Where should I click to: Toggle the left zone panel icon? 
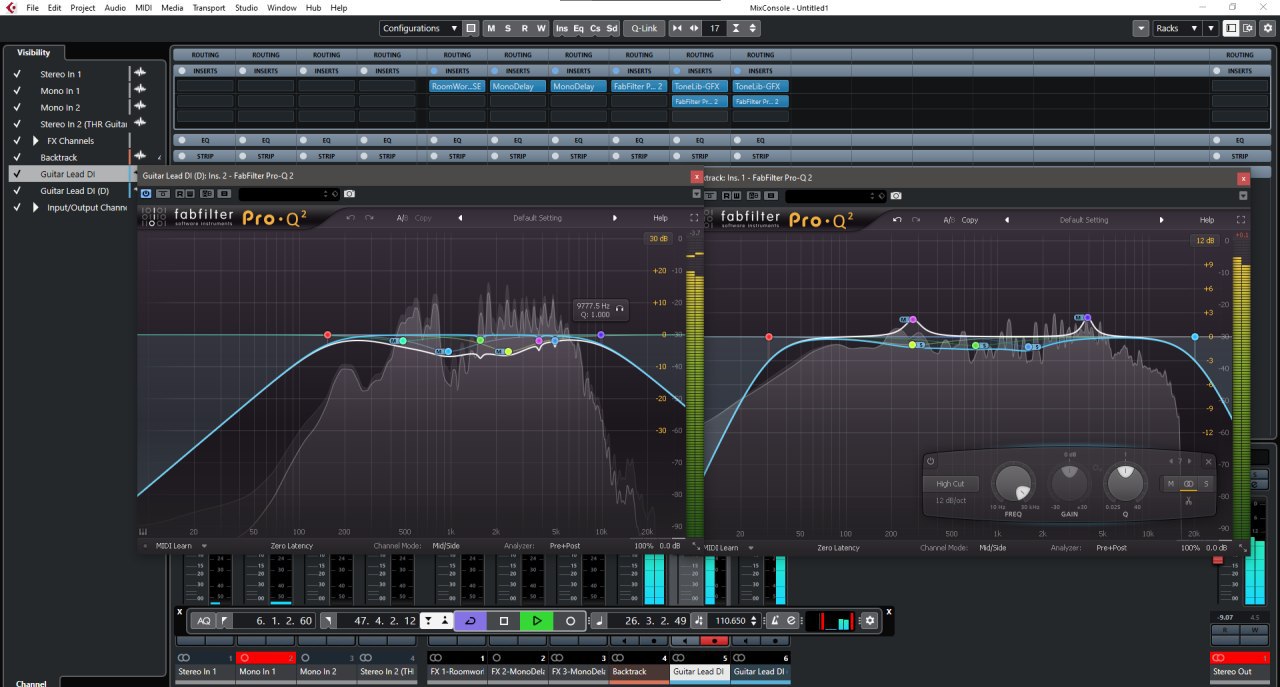(x=1231, y=28)
